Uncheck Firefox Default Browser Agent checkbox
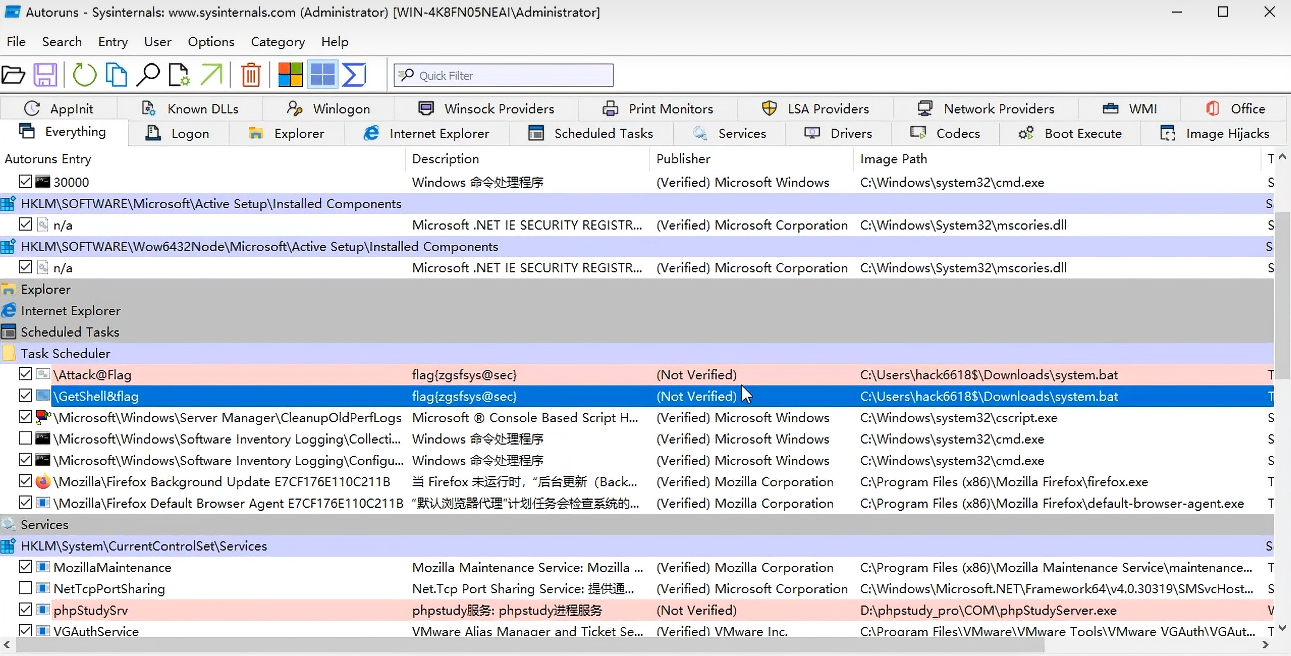Image resolution: width=1291 pixels, height=656 pixels. pyautogui.click(x=26, y=503)
